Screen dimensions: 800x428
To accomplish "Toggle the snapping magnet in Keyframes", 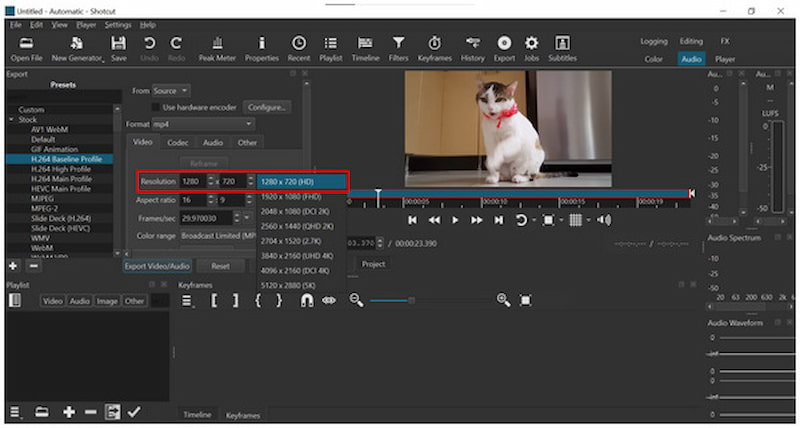I will pos(307,300).
